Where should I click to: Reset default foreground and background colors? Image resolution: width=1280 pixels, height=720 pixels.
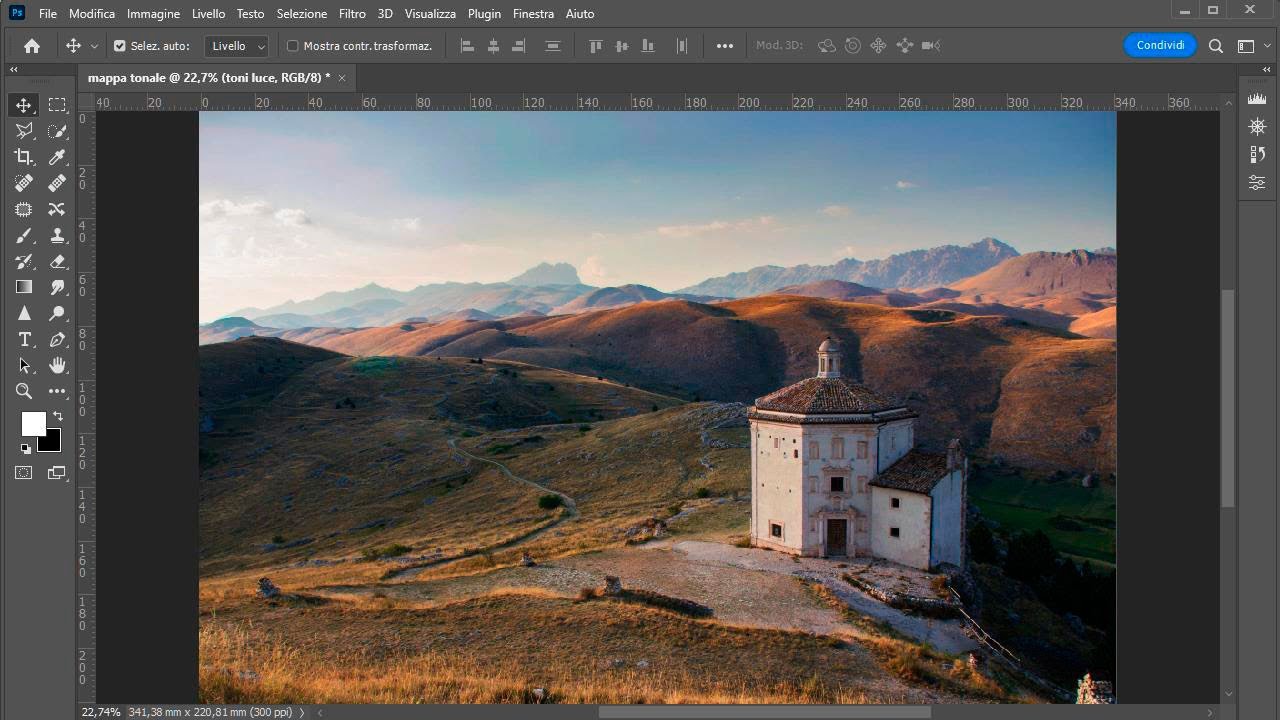[x=26, y=449]
